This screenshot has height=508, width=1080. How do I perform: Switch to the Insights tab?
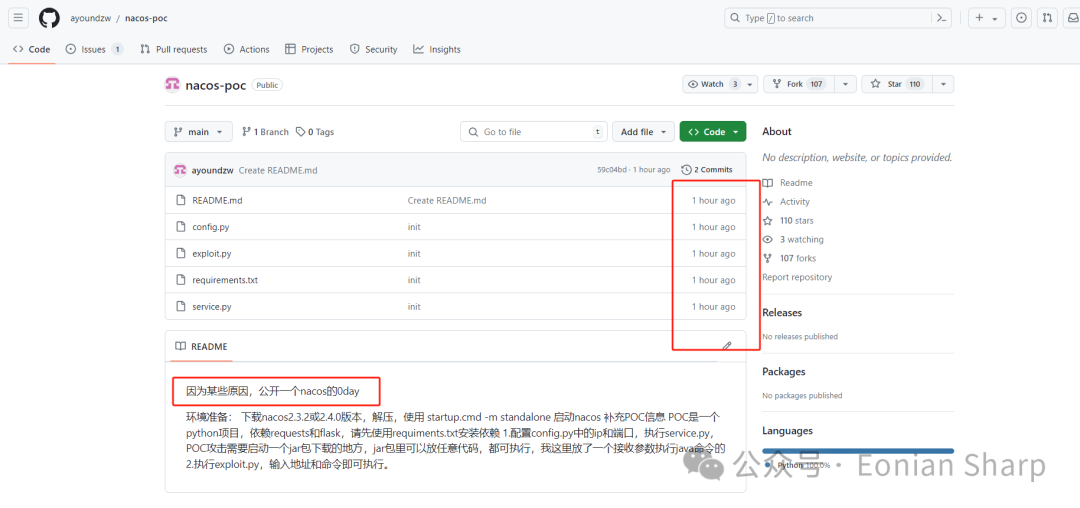[x=437, y=50]
